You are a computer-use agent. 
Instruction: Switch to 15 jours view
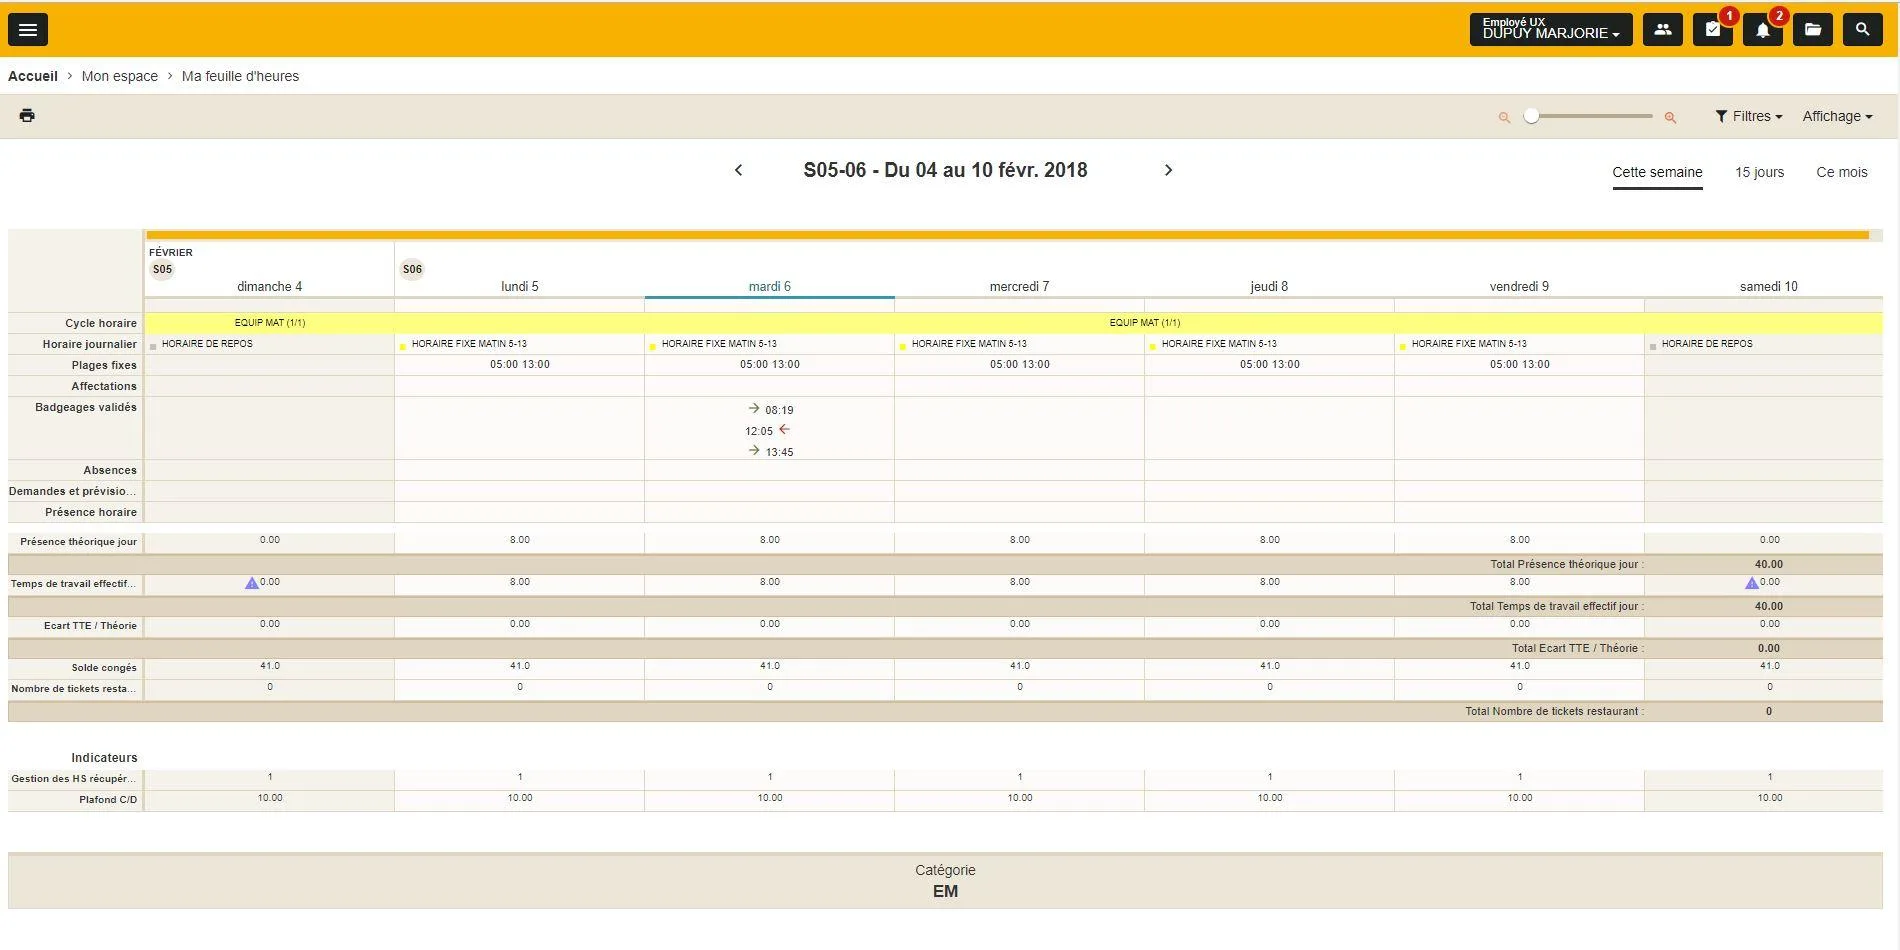tap(1759, 172)
